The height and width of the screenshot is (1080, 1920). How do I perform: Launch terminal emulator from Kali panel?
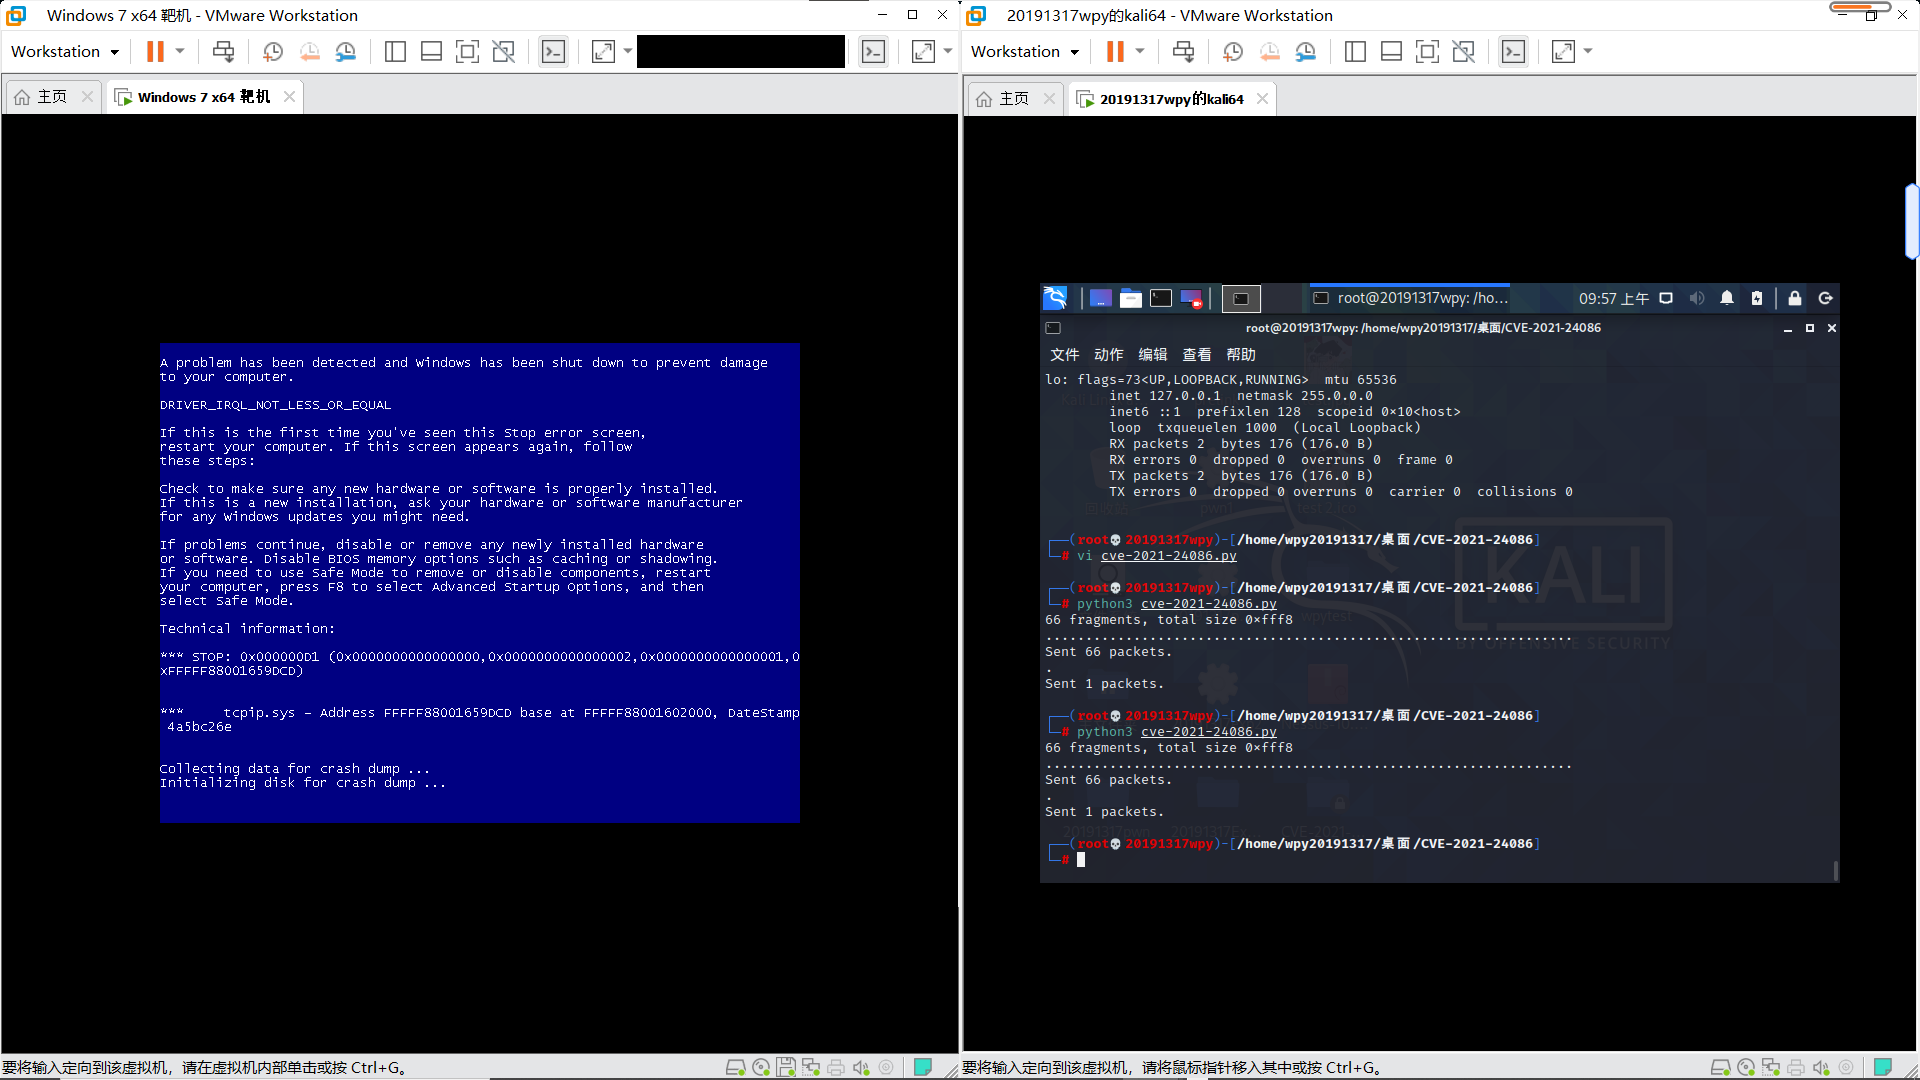coord(1160,298)
